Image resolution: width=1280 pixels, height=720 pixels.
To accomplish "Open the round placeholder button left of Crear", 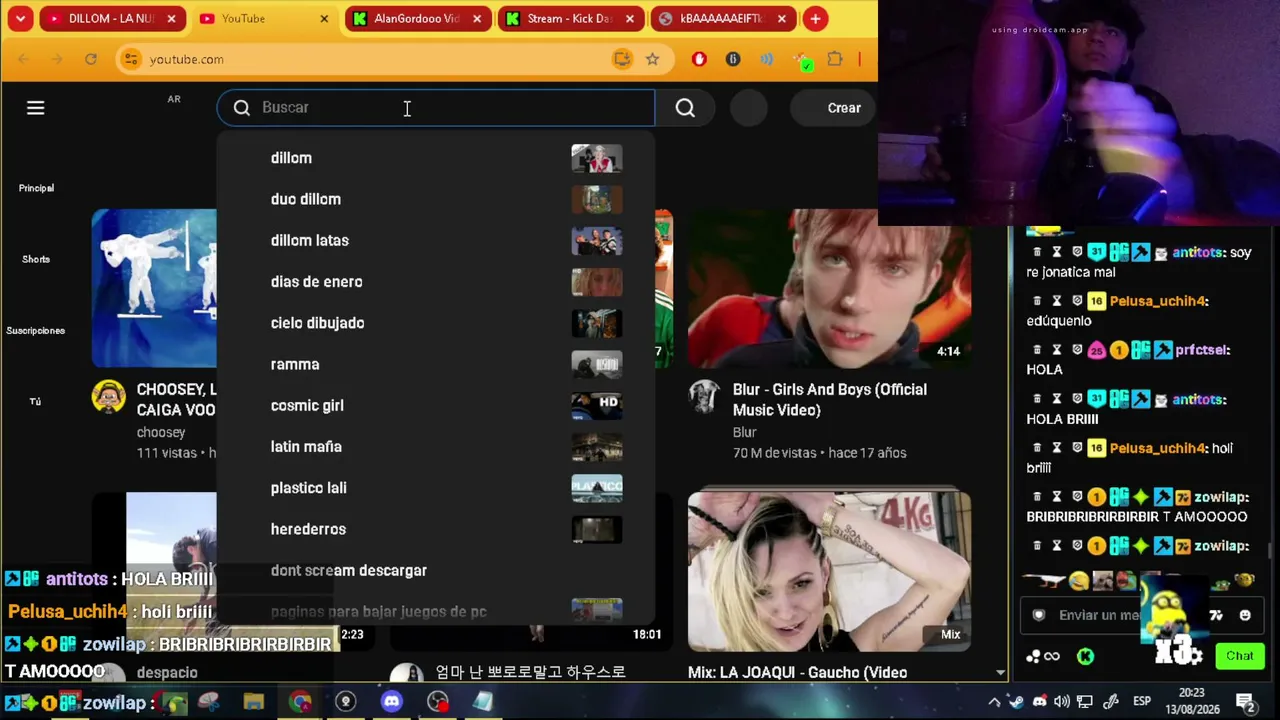I will (x=749, y=108).
